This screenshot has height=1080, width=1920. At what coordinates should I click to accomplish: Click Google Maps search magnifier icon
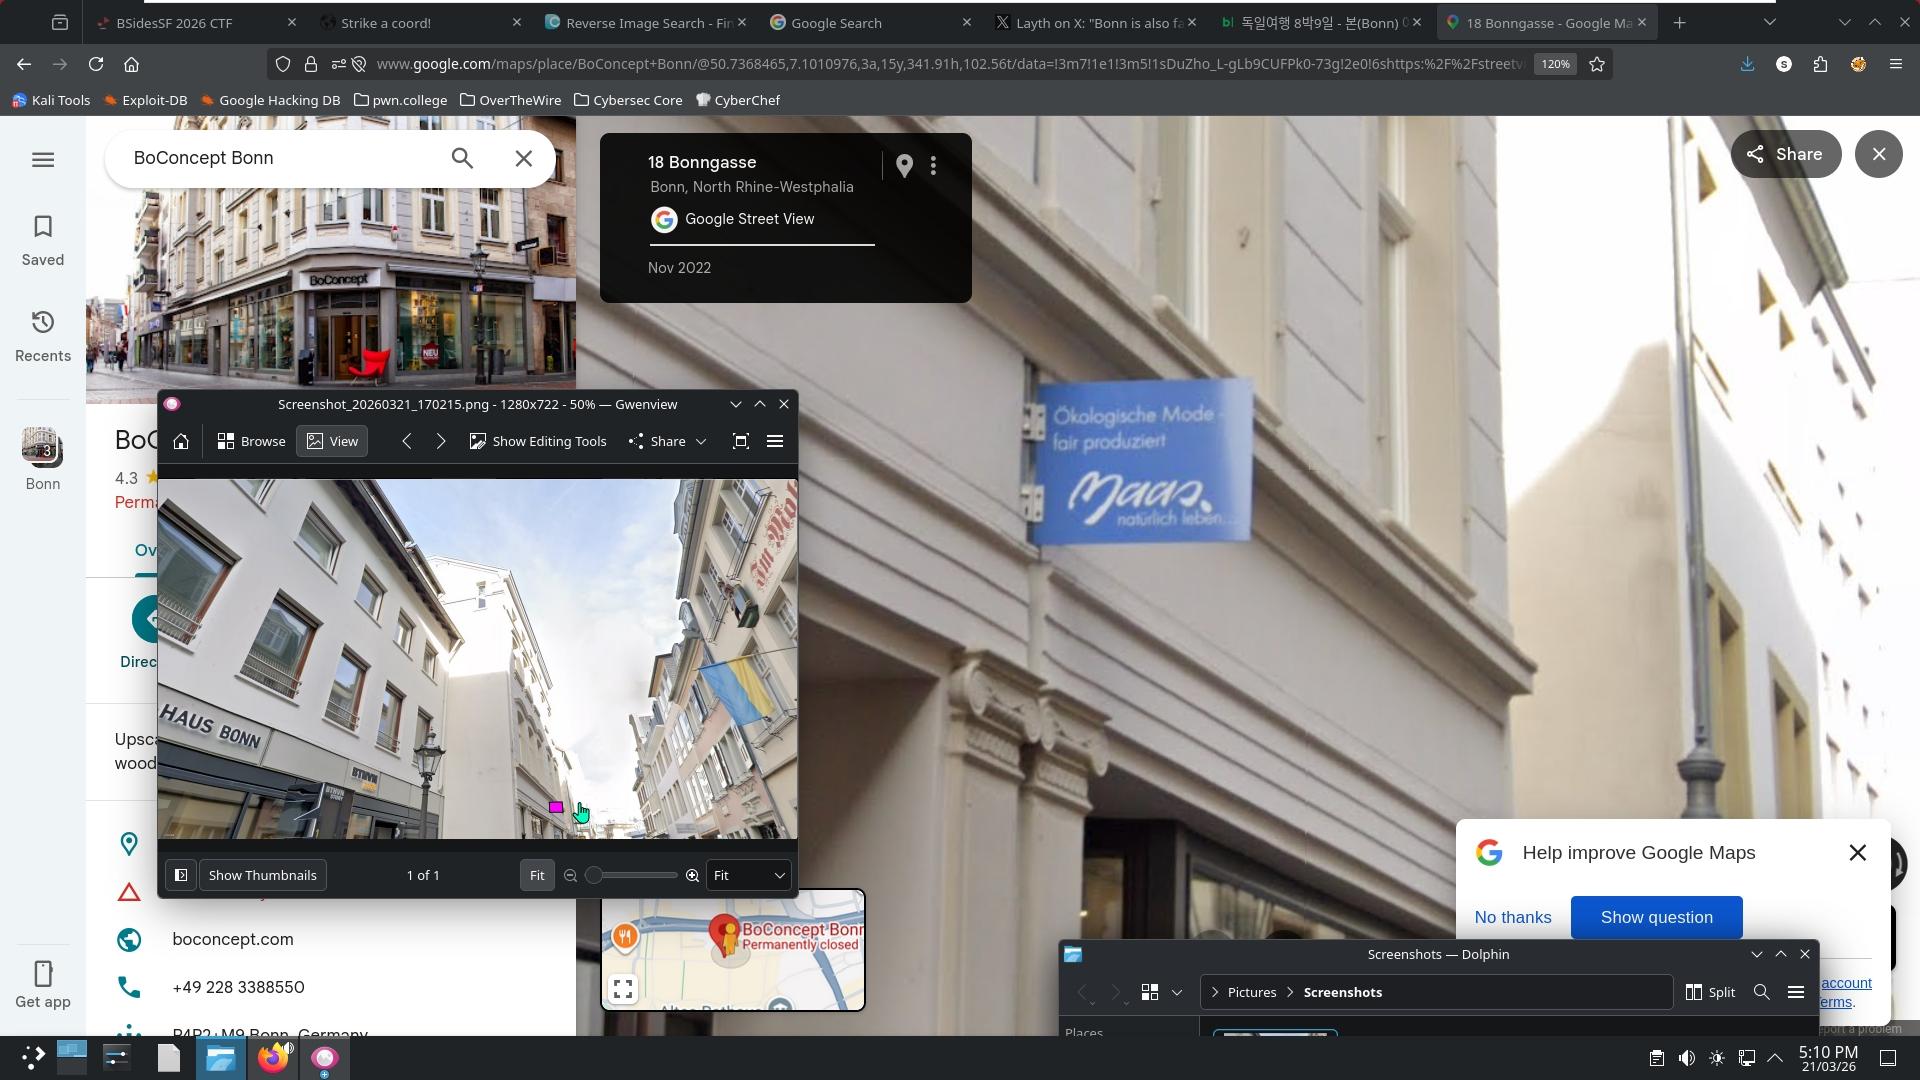pyautogui.click(x=462, y=158)
